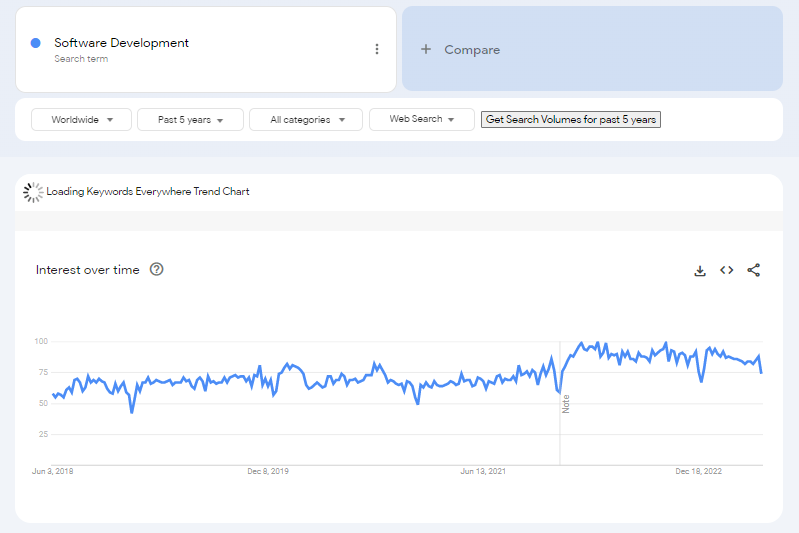Click the Dec 8, 2019 axis label
This screenshot has width=799, height=533.
pyautogui.click(x=268, y=471)
